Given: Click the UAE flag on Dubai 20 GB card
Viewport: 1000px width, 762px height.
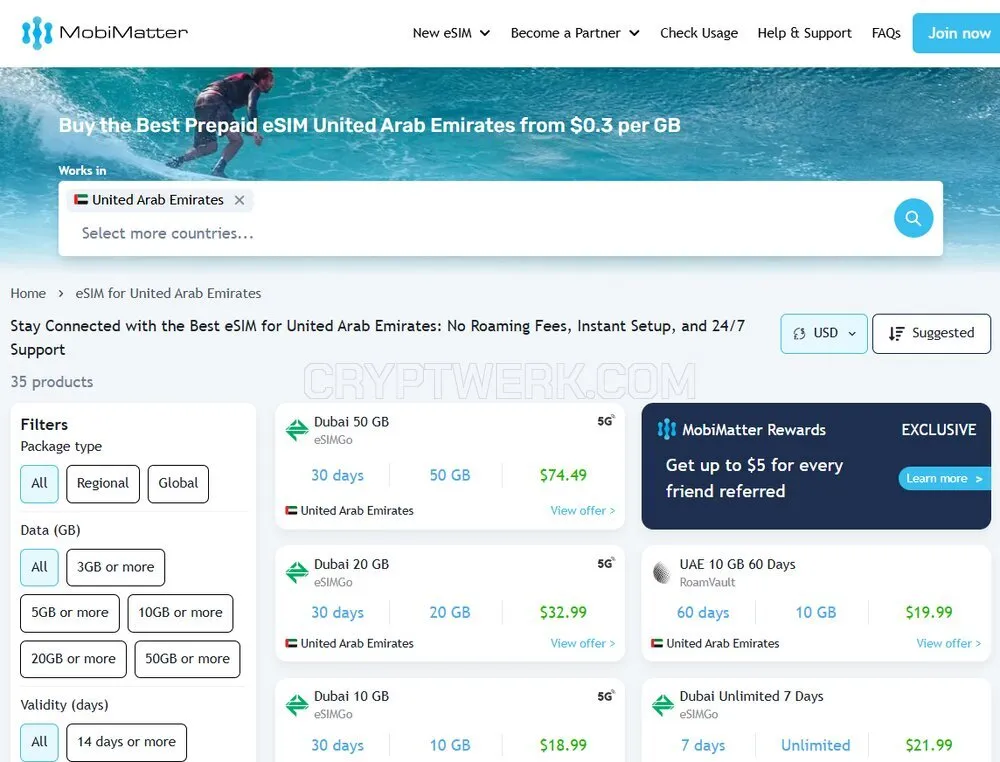Looking at the screenshot, I should (x=291, y=643).
